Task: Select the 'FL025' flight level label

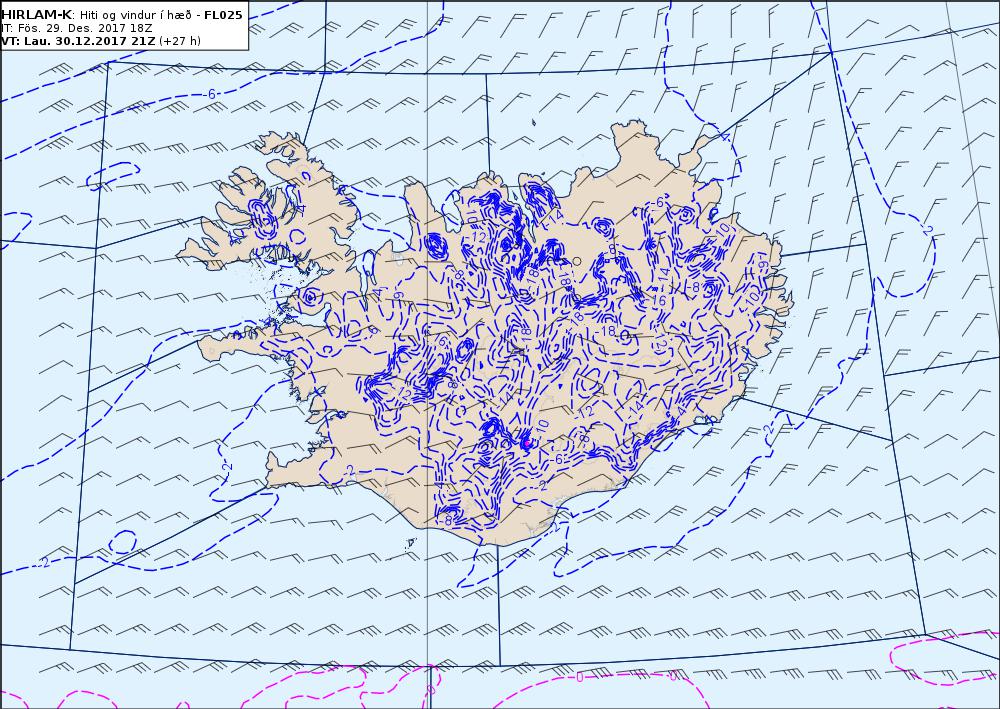Action: click(x=223, y=15)
